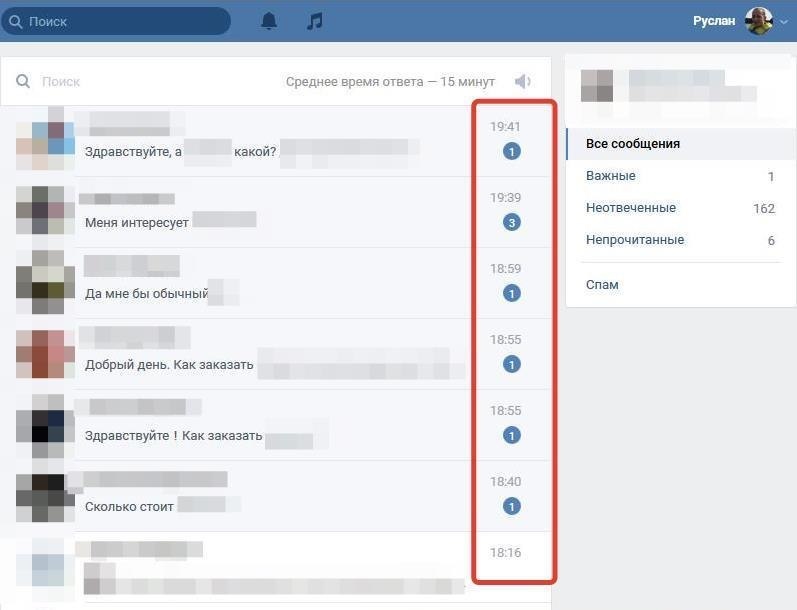
Task: Click the unread badge under 19:41
Action: (x=511, y=151)
